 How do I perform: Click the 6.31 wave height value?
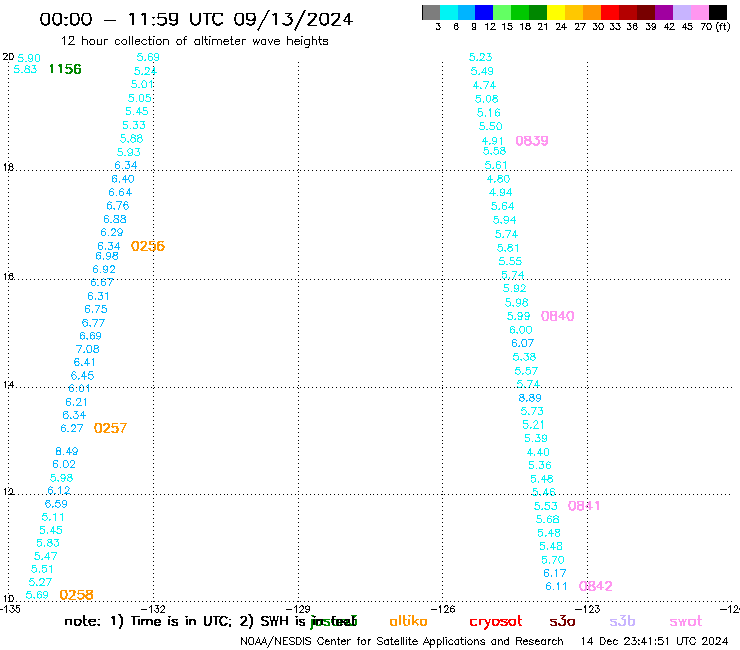pos(99,296)
